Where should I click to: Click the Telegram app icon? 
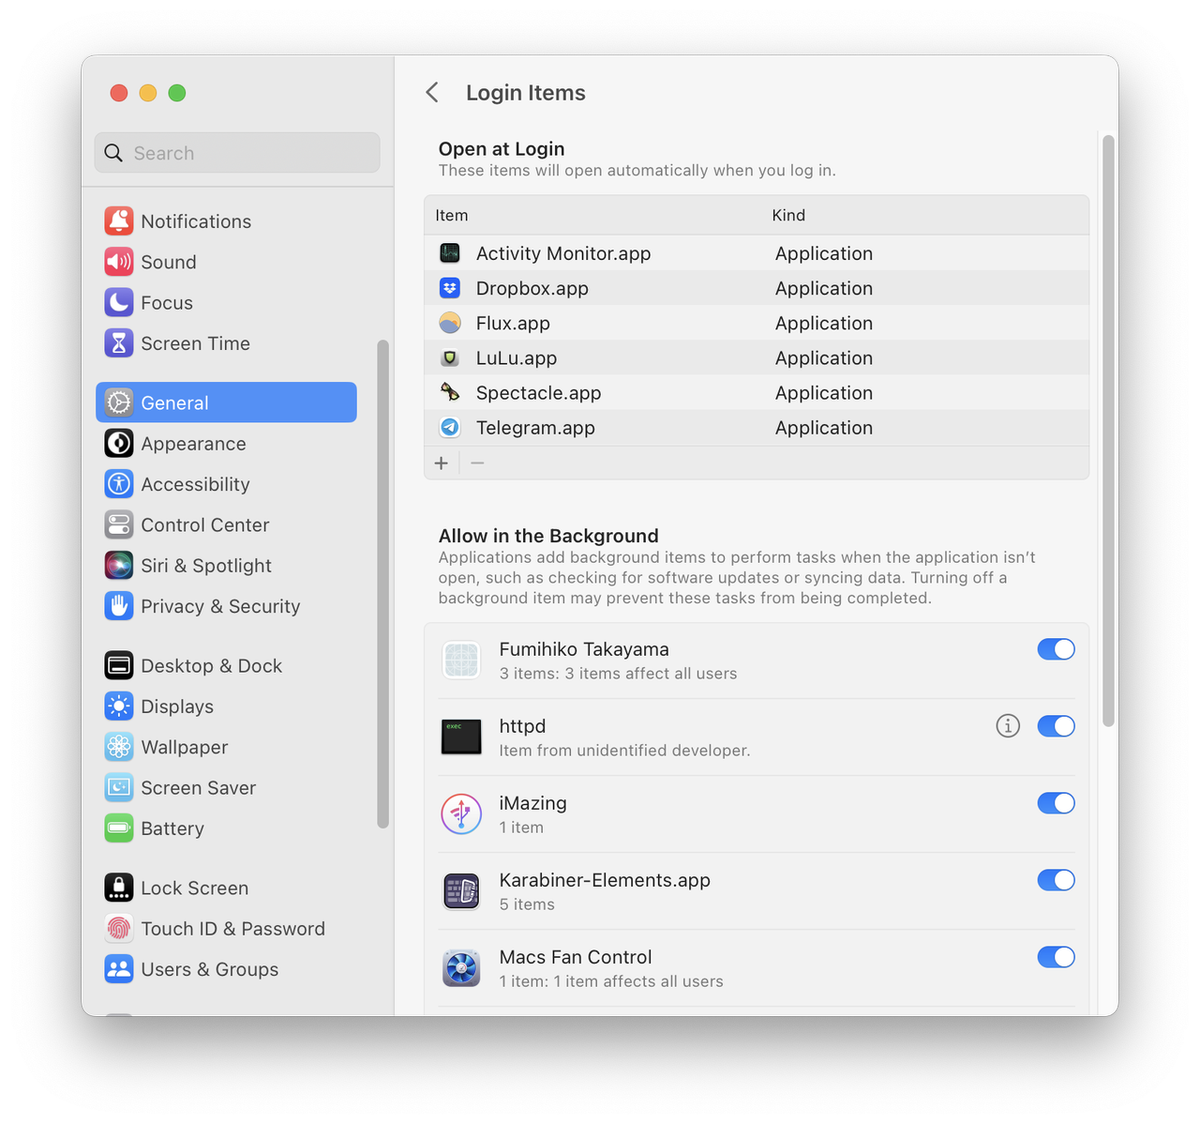[x=450, y=427]
